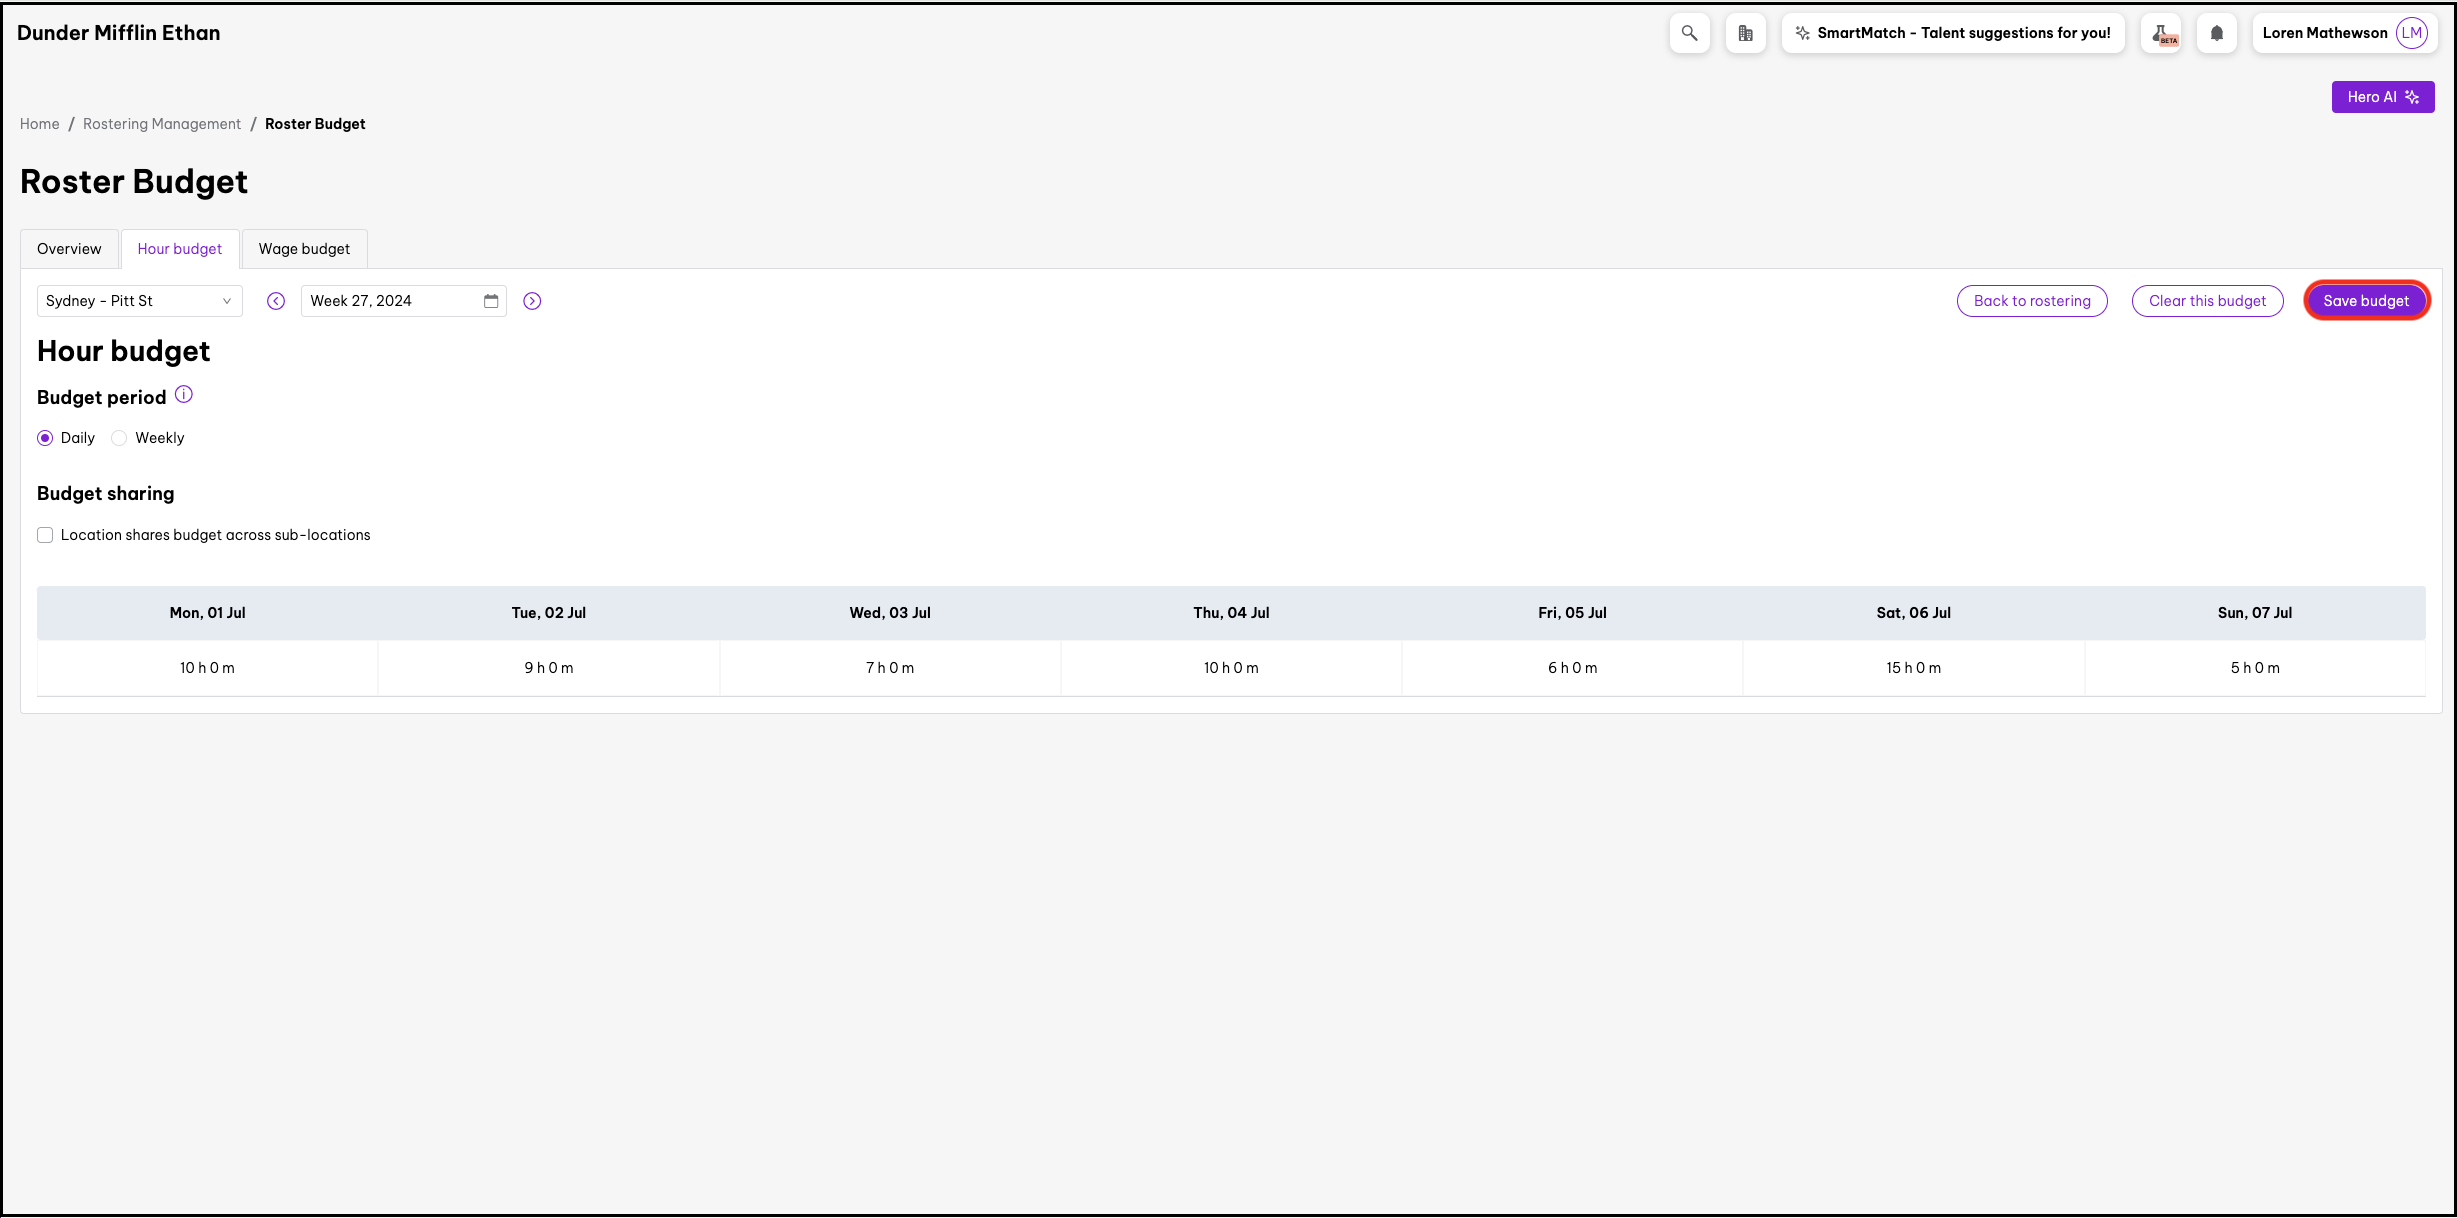Switch to the Wage budget tab
Viewport: 2457px width, 1218px height.
point(304,249)
